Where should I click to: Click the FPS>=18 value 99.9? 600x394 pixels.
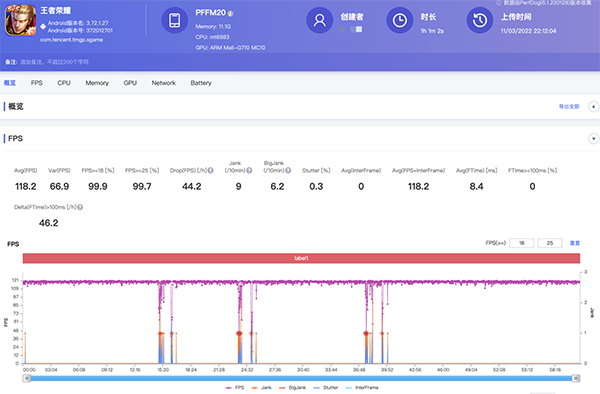pos(98,186)
